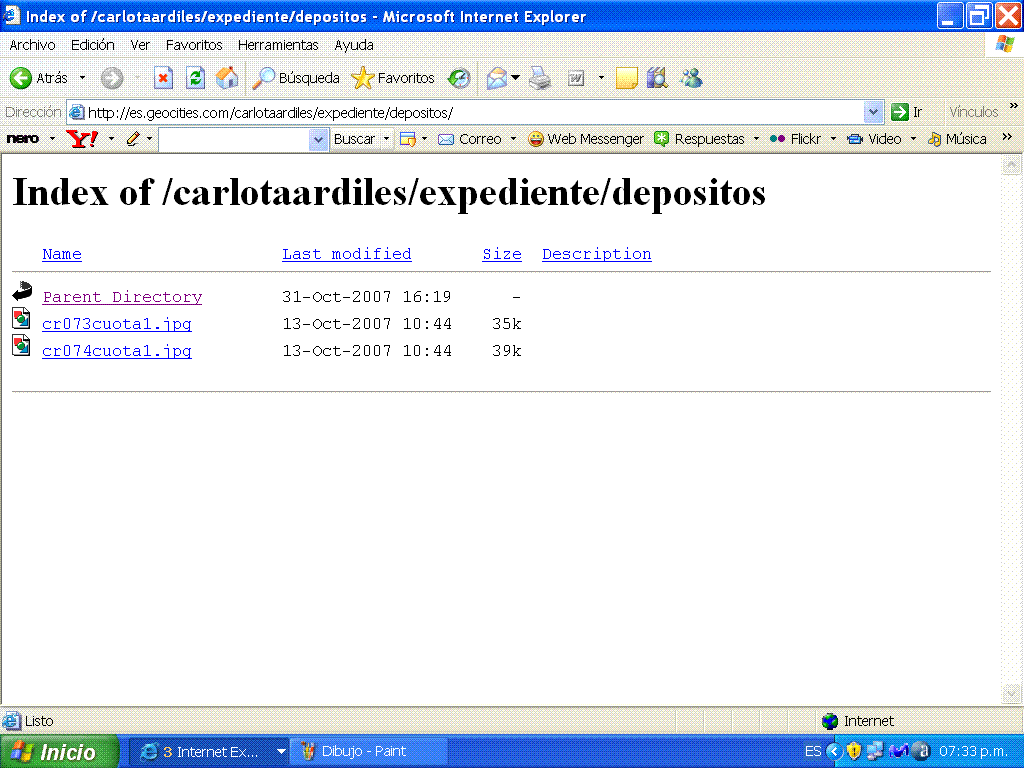
Task: Print the page with printer icon
Action: [x=540, y=78]
